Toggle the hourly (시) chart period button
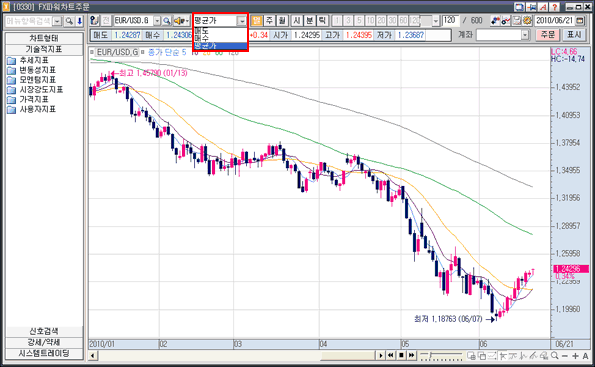 [297, 20]
